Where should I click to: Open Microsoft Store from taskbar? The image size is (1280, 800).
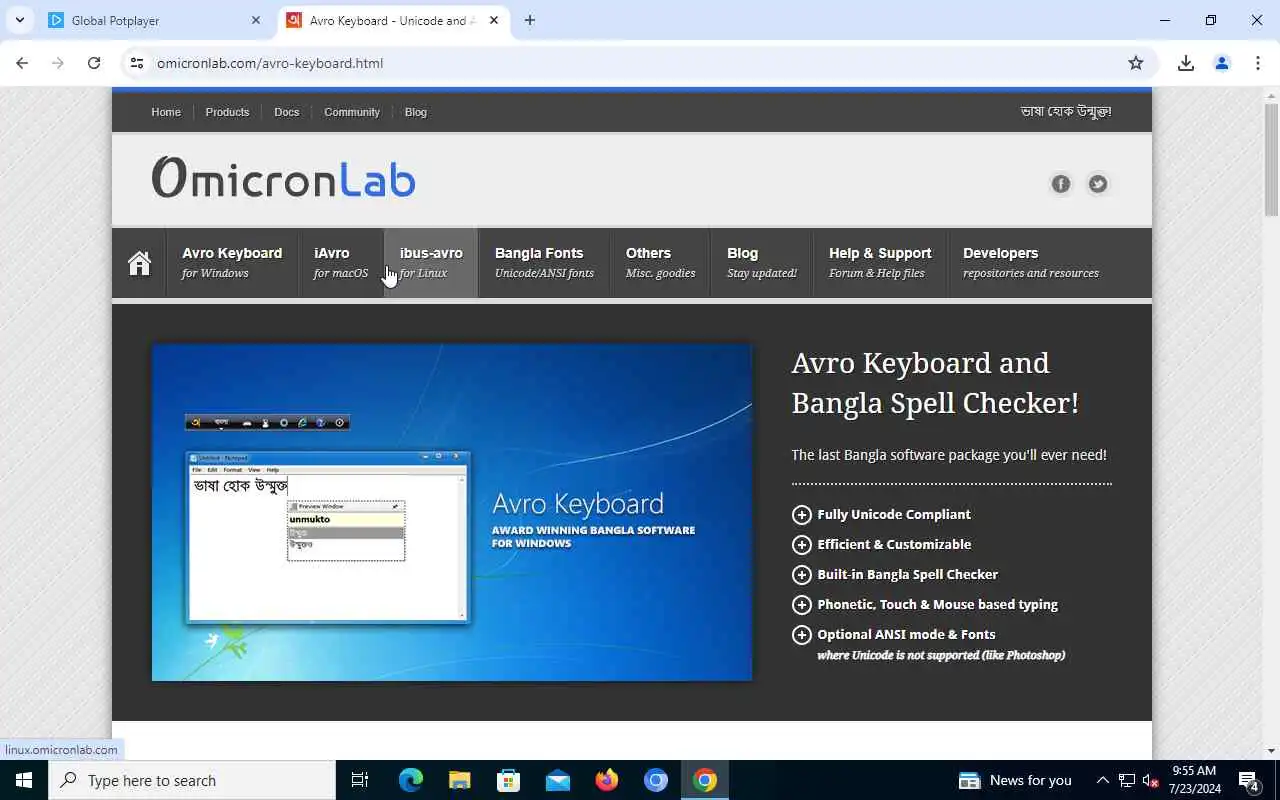coord(508,780)
